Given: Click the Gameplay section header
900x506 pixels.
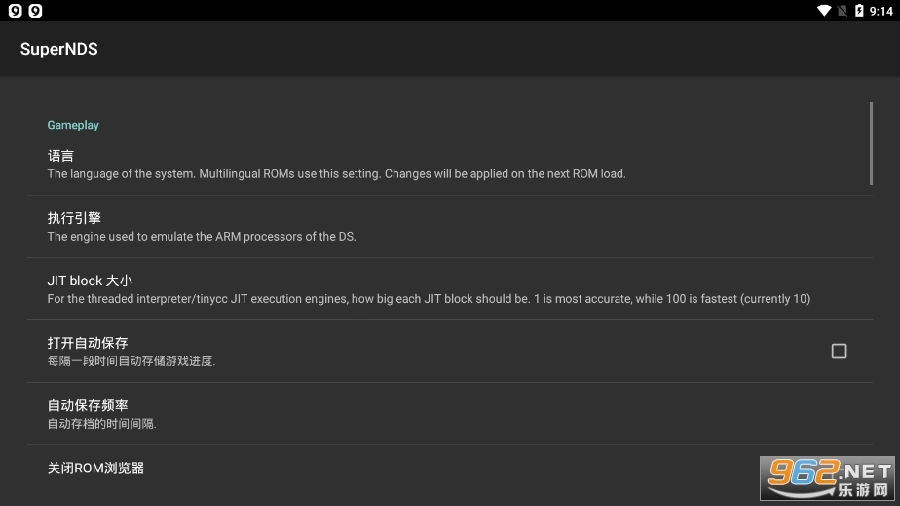Looking at the screenshot, I should point(73,125).
